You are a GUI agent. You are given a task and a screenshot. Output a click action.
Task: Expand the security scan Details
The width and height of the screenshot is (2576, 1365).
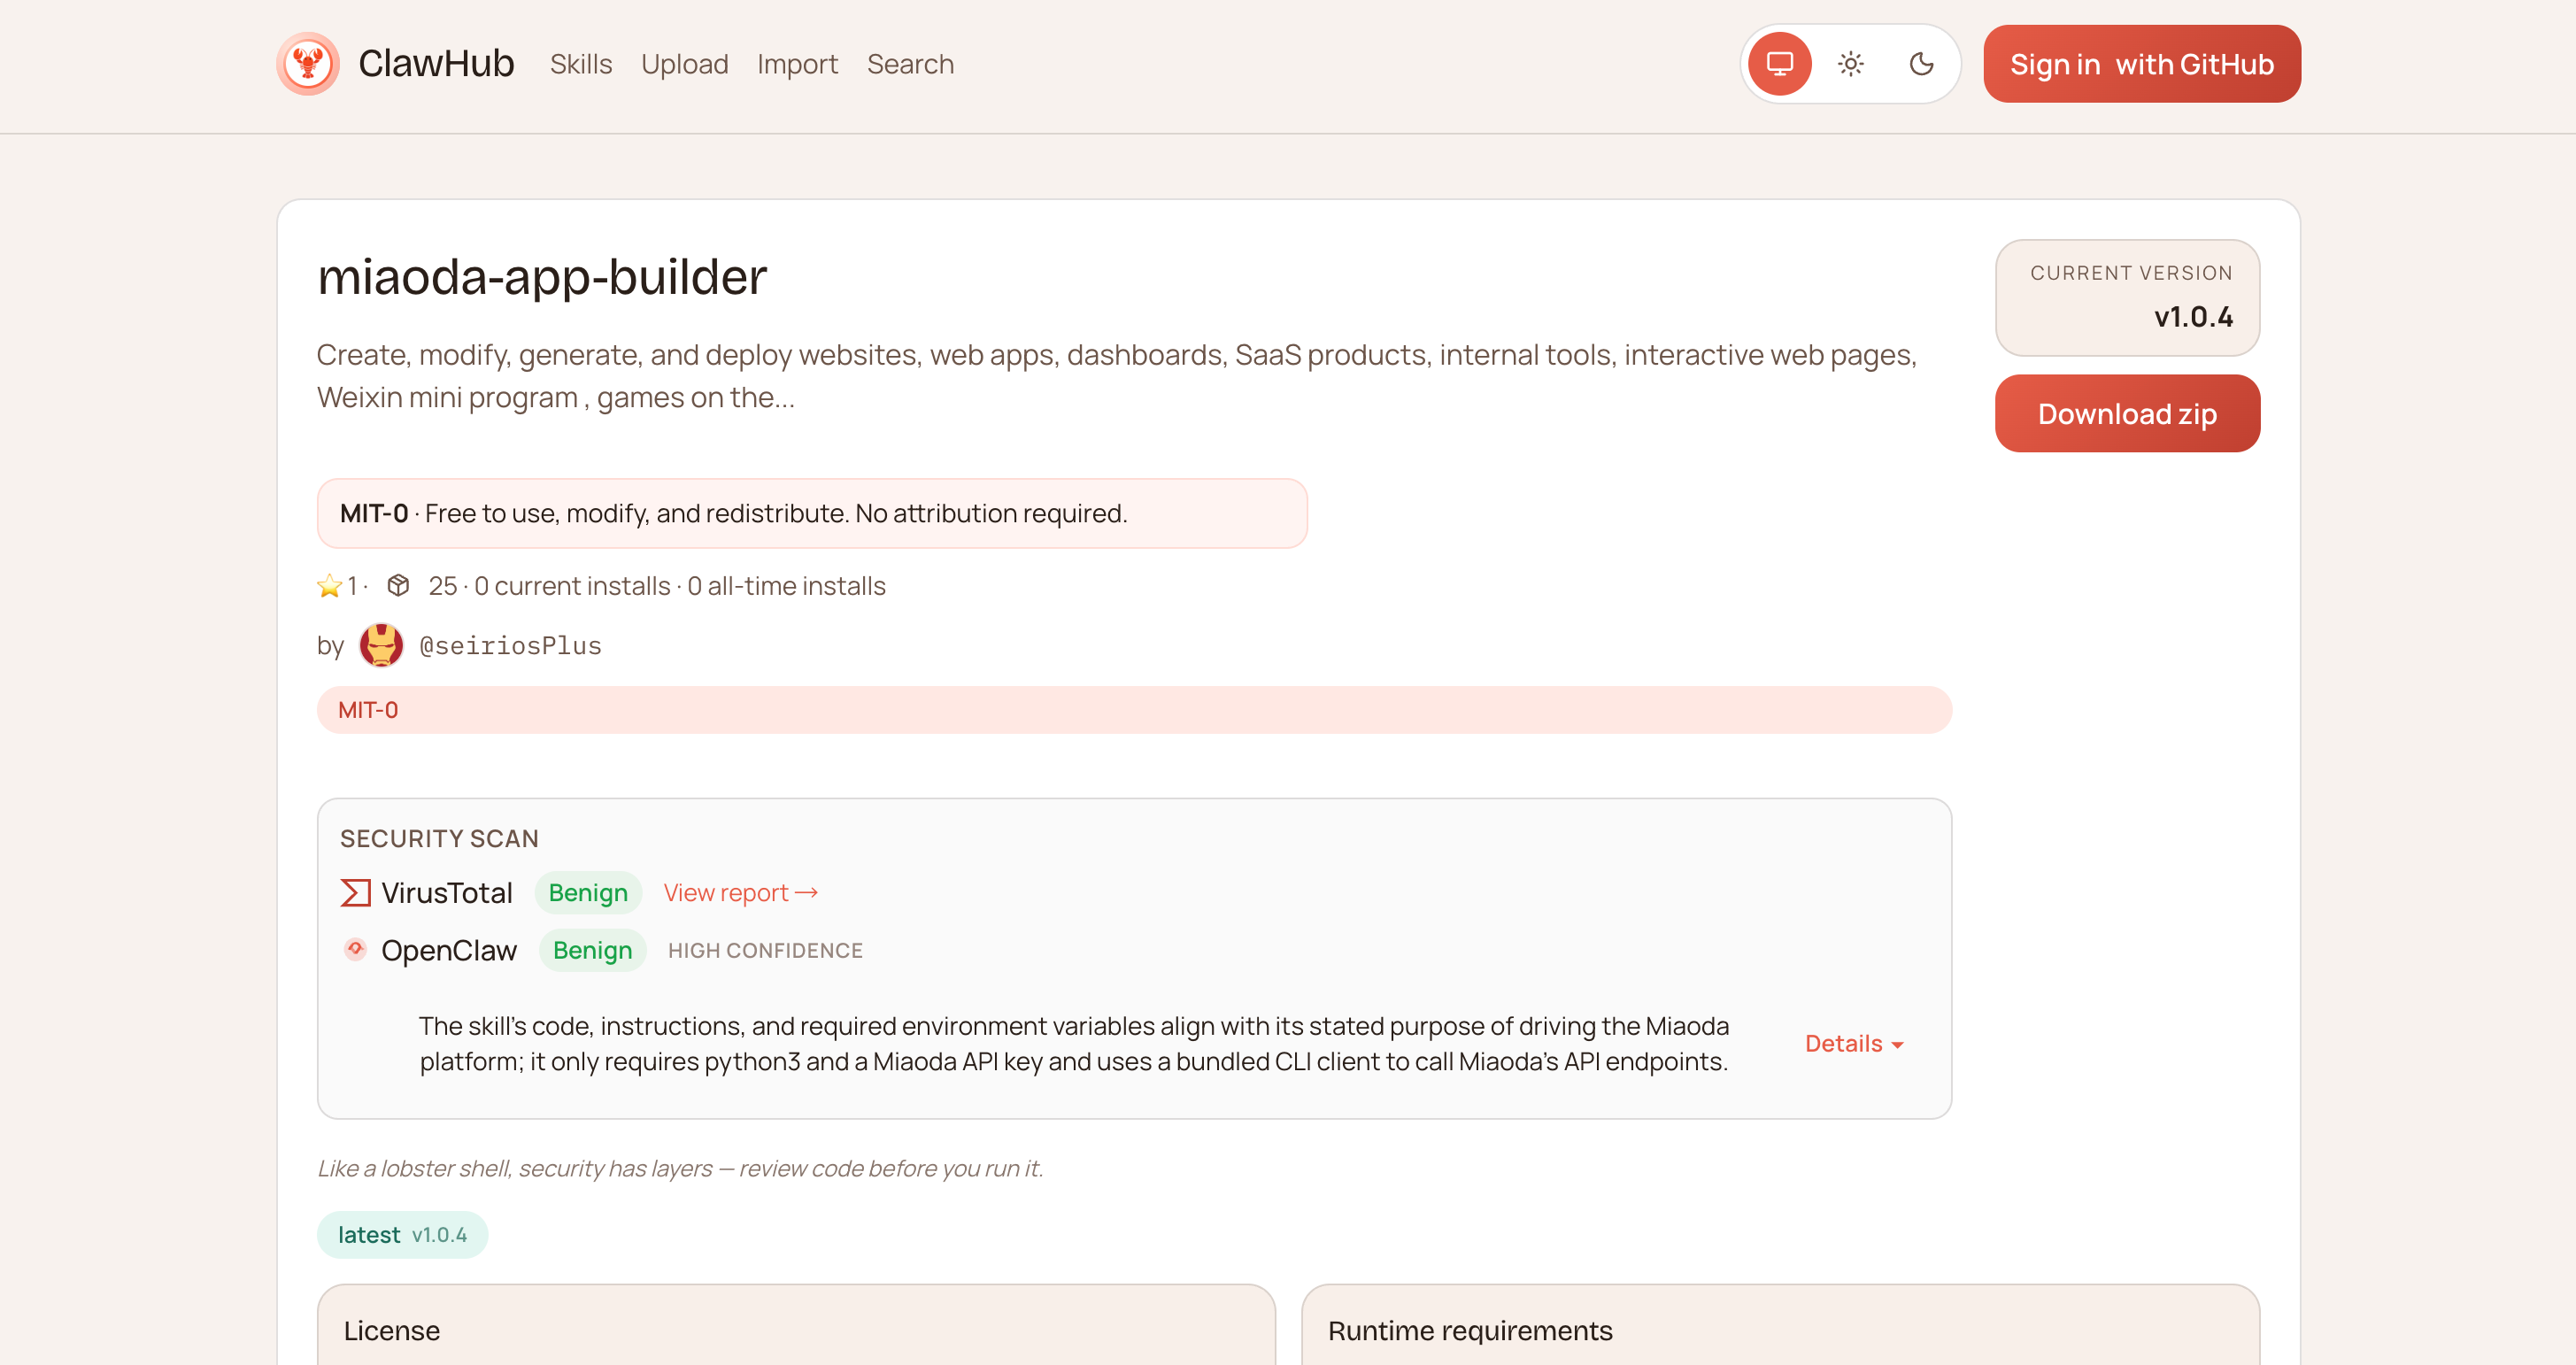(1853, 1044)
